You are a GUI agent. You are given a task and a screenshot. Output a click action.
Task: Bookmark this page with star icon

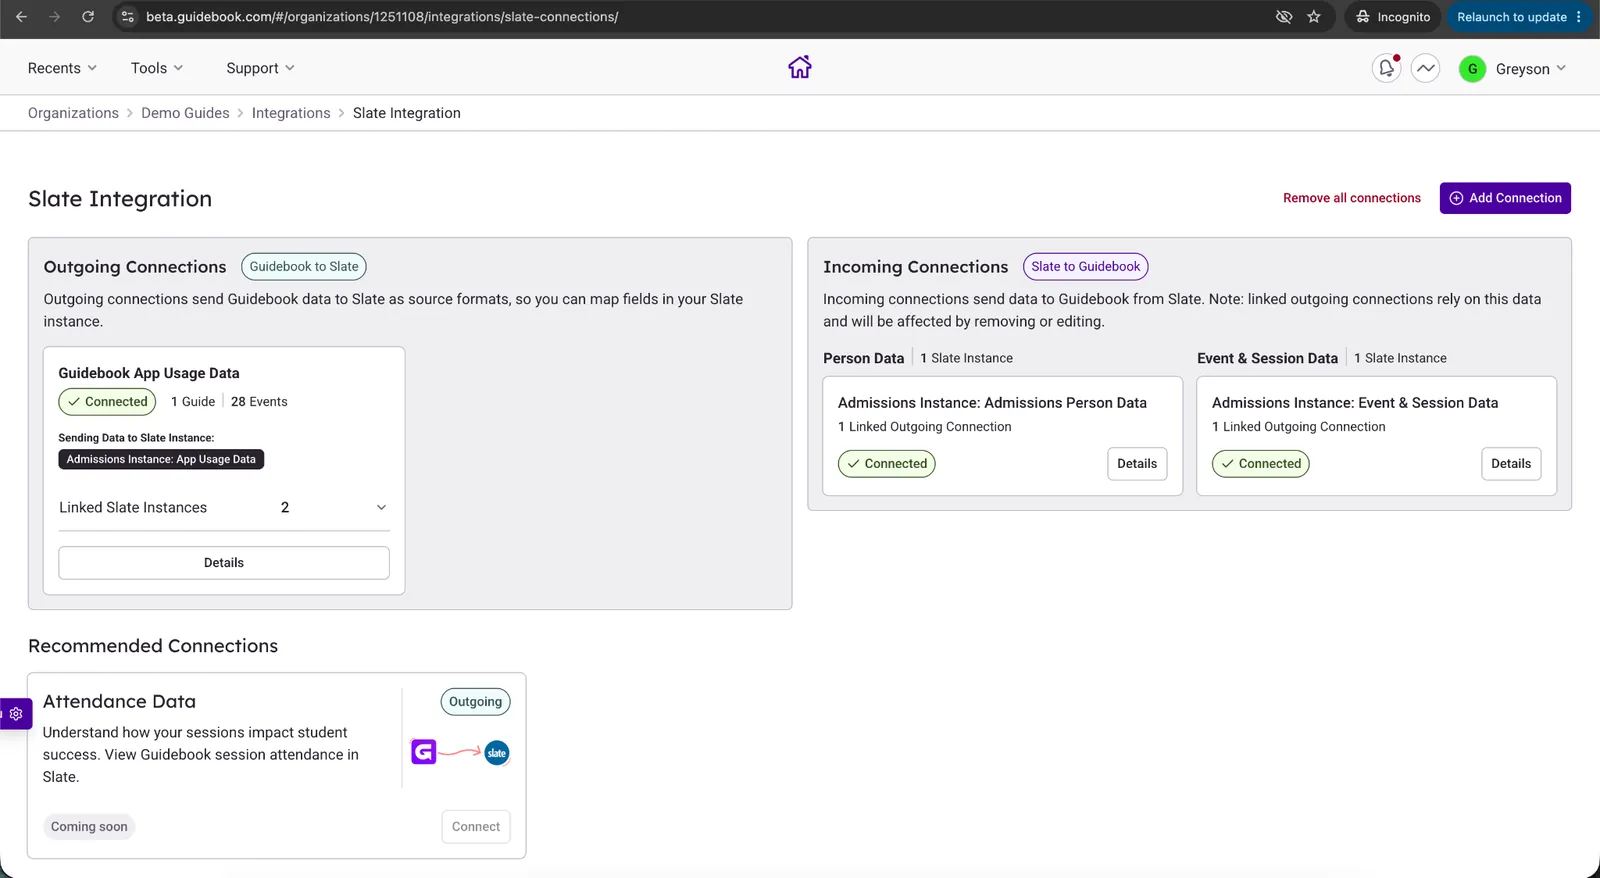(x=1314, y=17)
